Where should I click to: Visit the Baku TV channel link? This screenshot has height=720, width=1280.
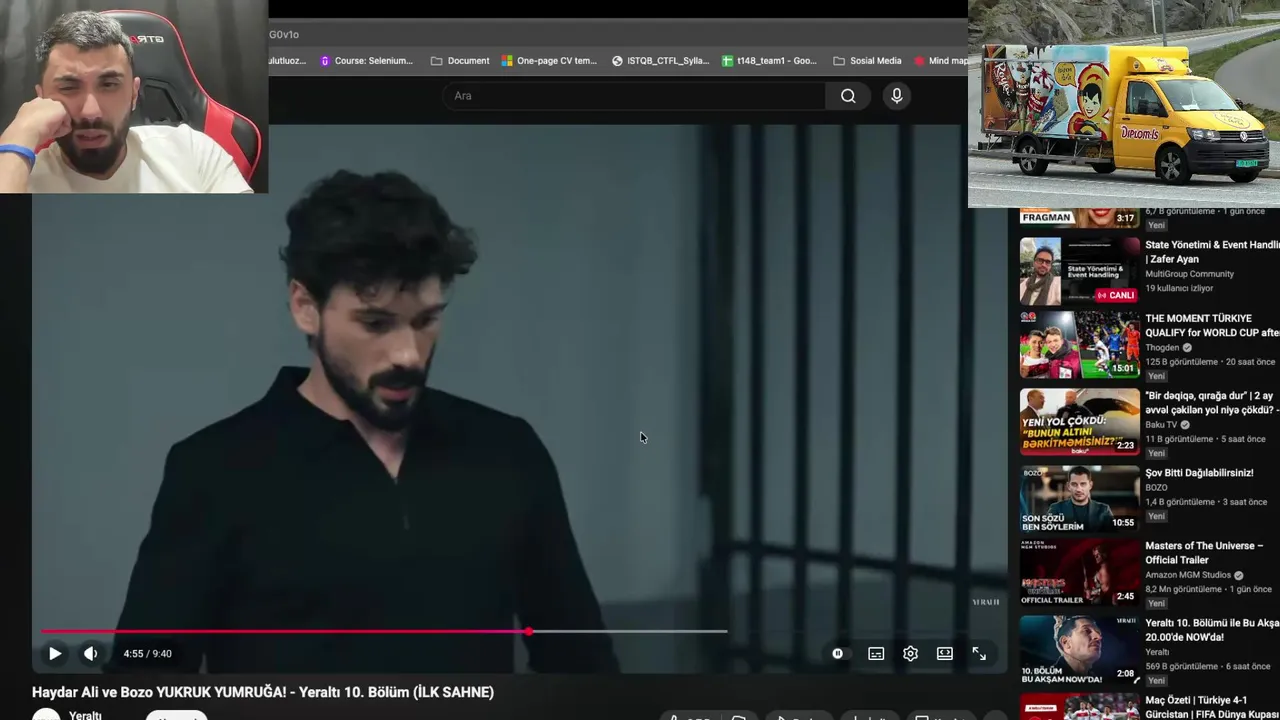click(x=1161, y=425)
